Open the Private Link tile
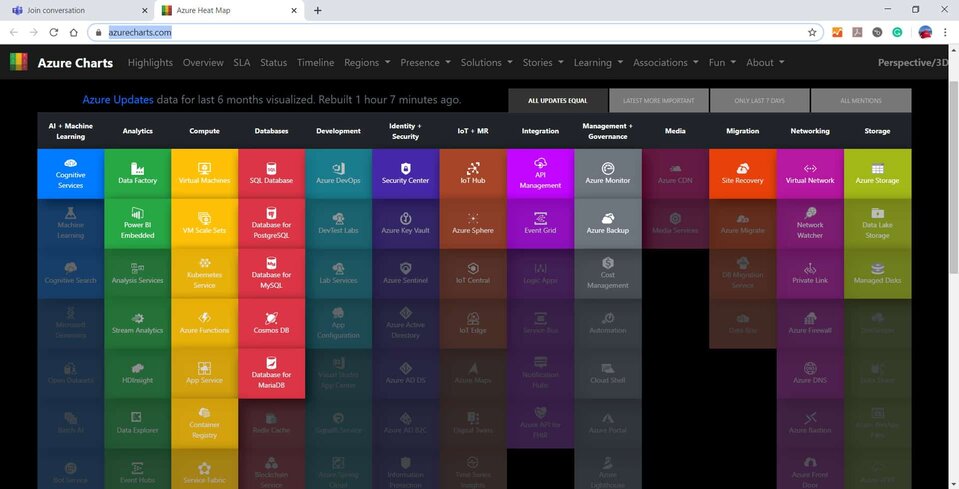This screenshot has height=489, width=959. (x=810, y=274)
